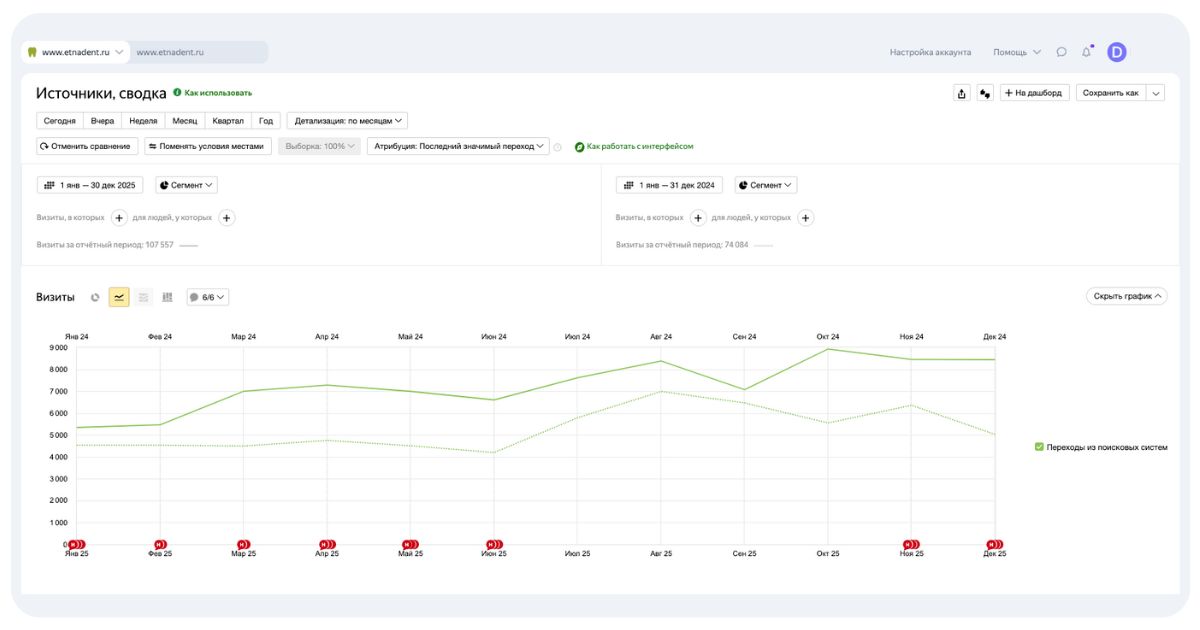Select the line chart view icon
Image resolution: width=1200 pixels, height=630 pixels.
tap(119, 297)
